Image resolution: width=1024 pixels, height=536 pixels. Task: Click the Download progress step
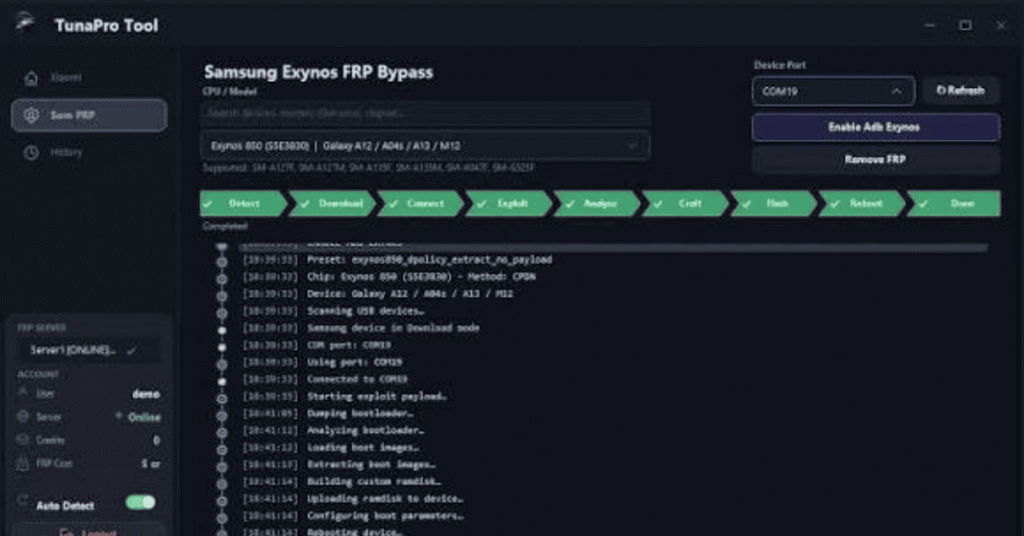pos(332,204)
